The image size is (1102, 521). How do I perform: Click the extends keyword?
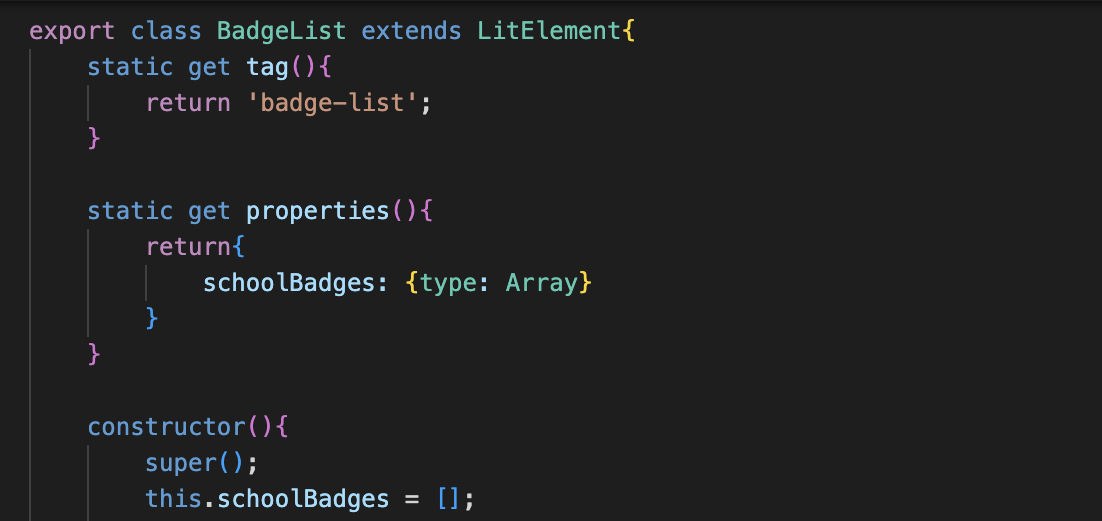click(411, 31)
